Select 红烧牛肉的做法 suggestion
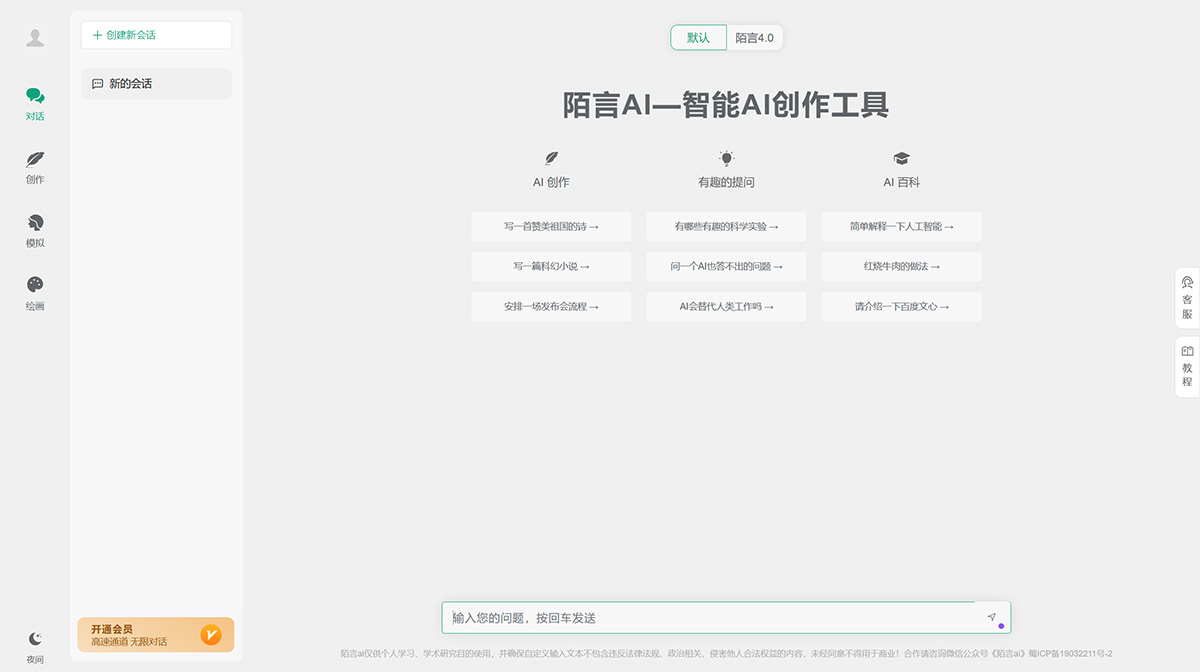This screenshot has width=1200, height=672. point(901,267)
